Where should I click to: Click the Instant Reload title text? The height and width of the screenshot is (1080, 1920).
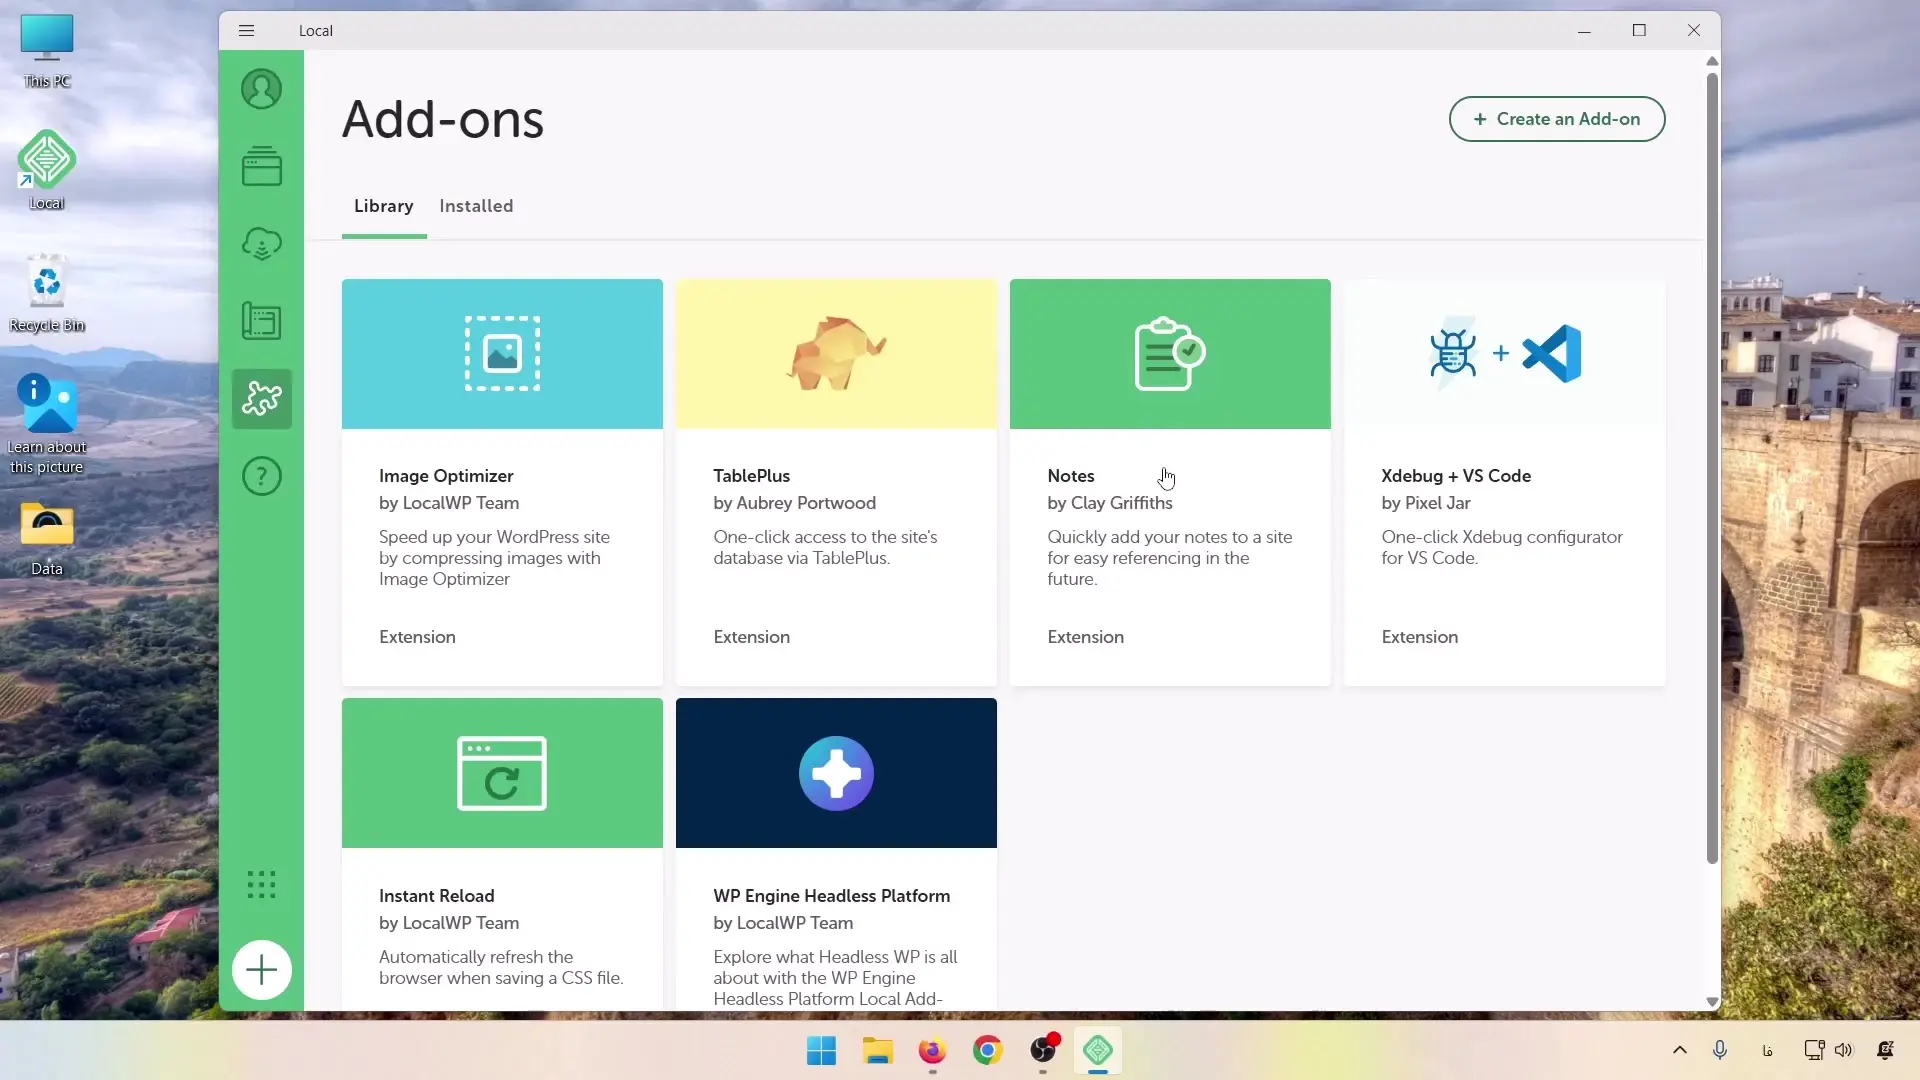[436, 896]
